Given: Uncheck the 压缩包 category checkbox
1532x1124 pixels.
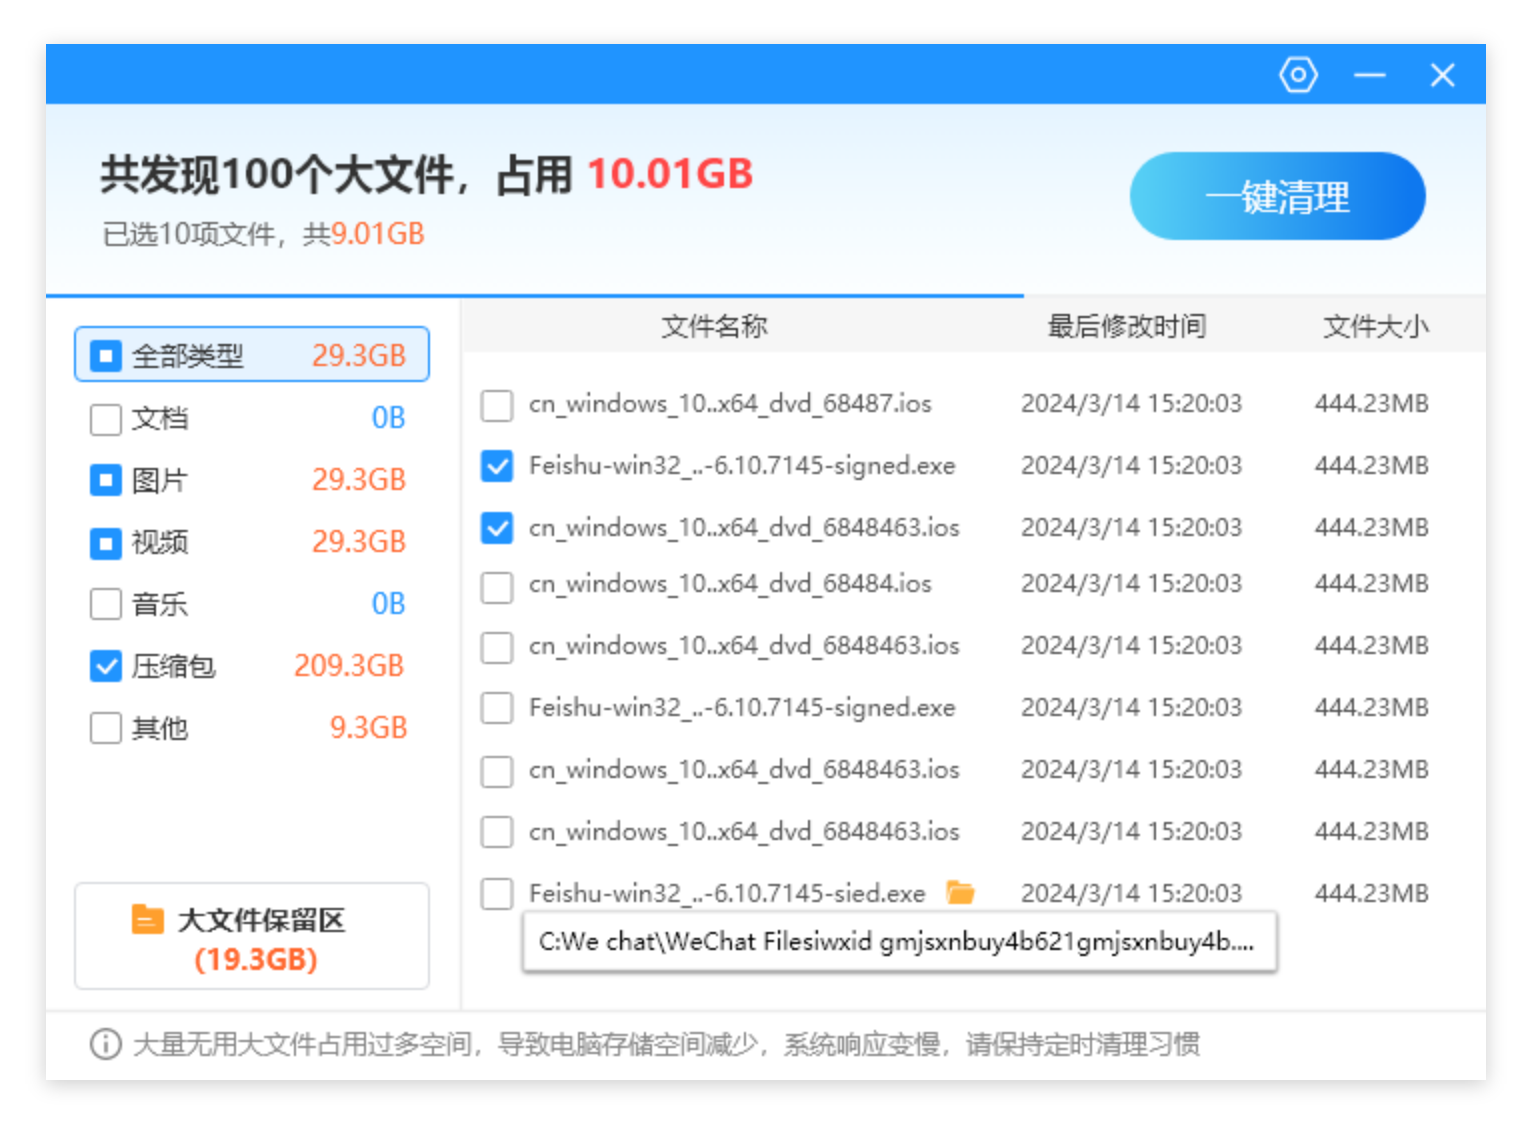Looking at the screenshot, I should point(105,666).
